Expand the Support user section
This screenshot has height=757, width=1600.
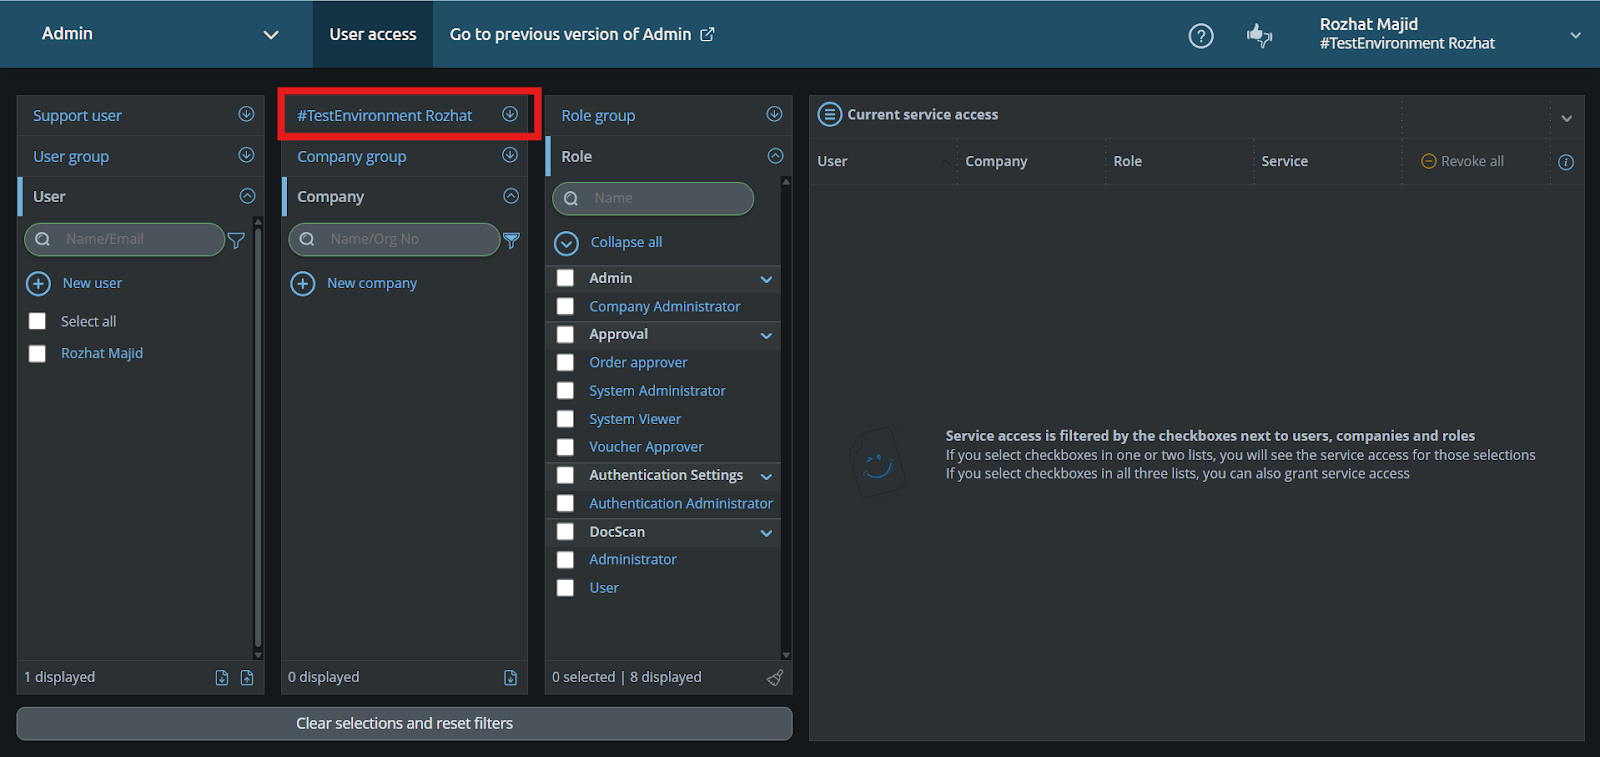tap(246, 115)
